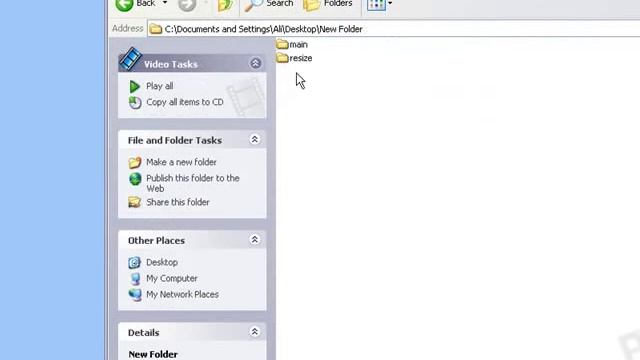Click the 'main' folder name
Screen dimensions: 640x360
298,44
